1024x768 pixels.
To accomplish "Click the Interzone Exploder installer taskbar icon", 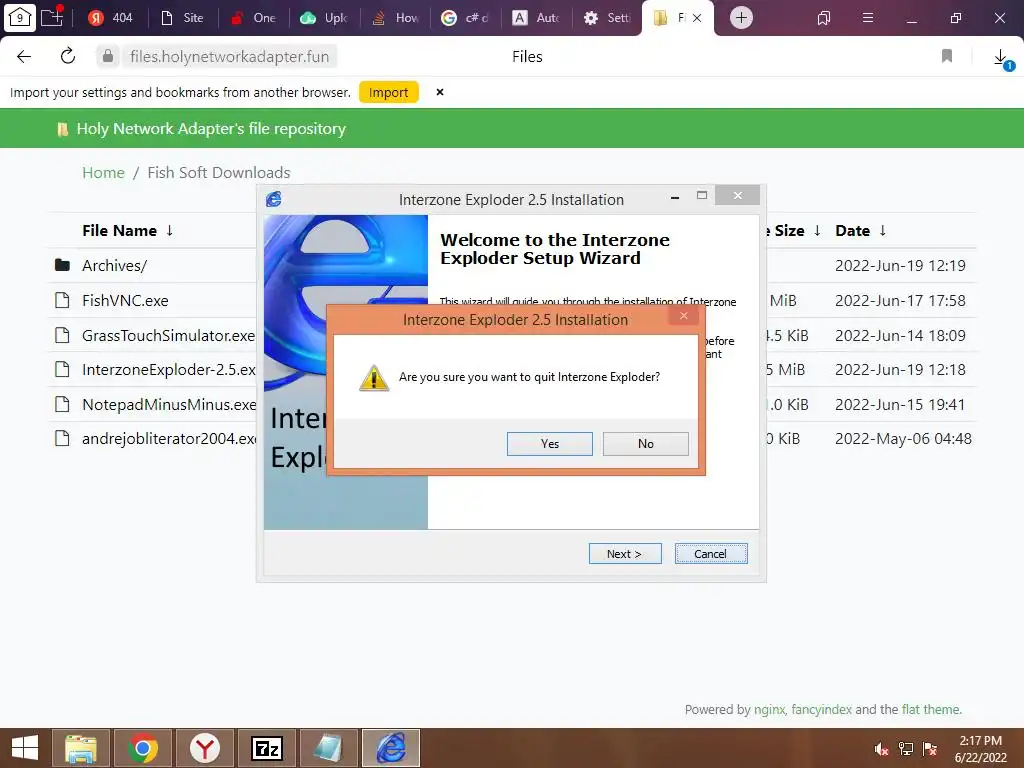I will click(x=391, y=748).
